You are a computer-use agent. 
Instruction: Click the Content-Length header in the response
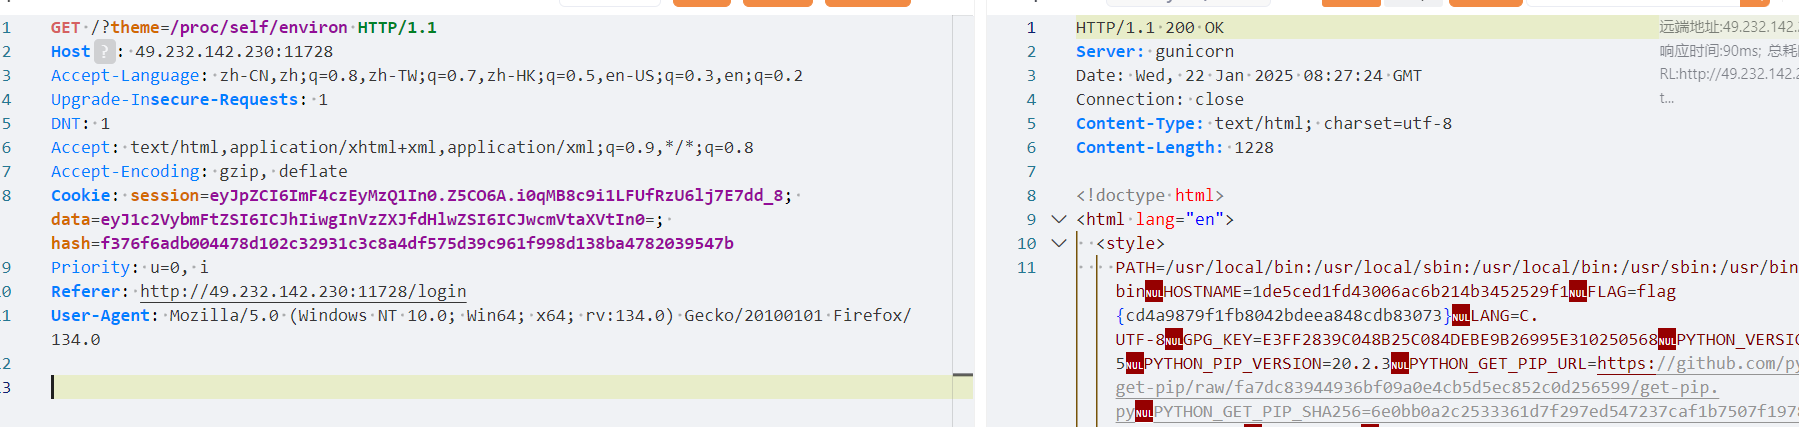click(1148, 148)
